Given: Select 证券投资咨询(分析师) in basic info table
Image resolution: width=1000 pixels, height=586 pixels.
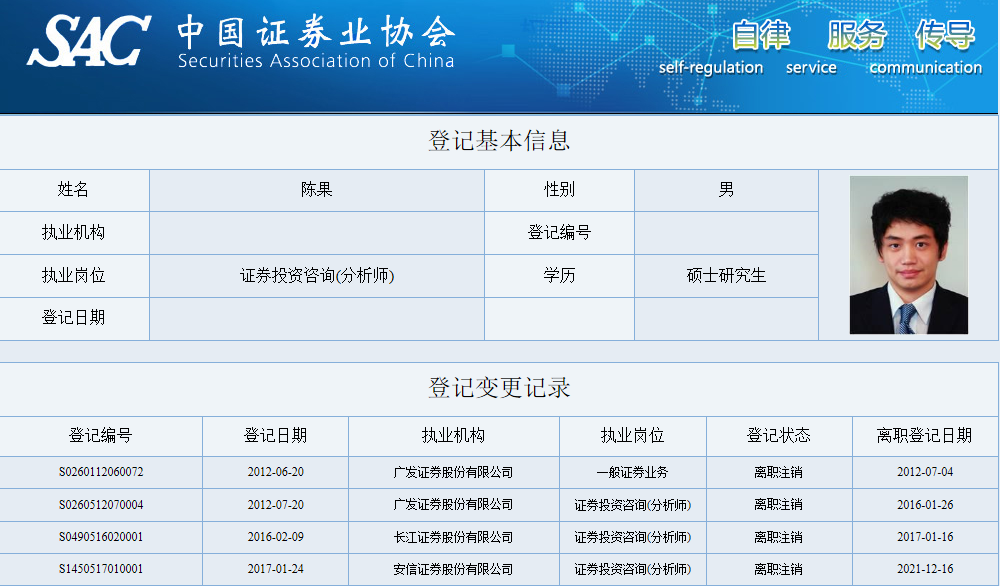Looking at the screenshot, I should coord(317,275).
